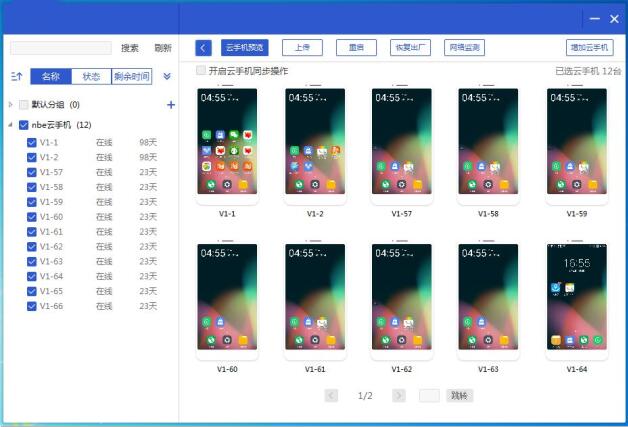Click the blue back arrow button

tap(204, 47)
